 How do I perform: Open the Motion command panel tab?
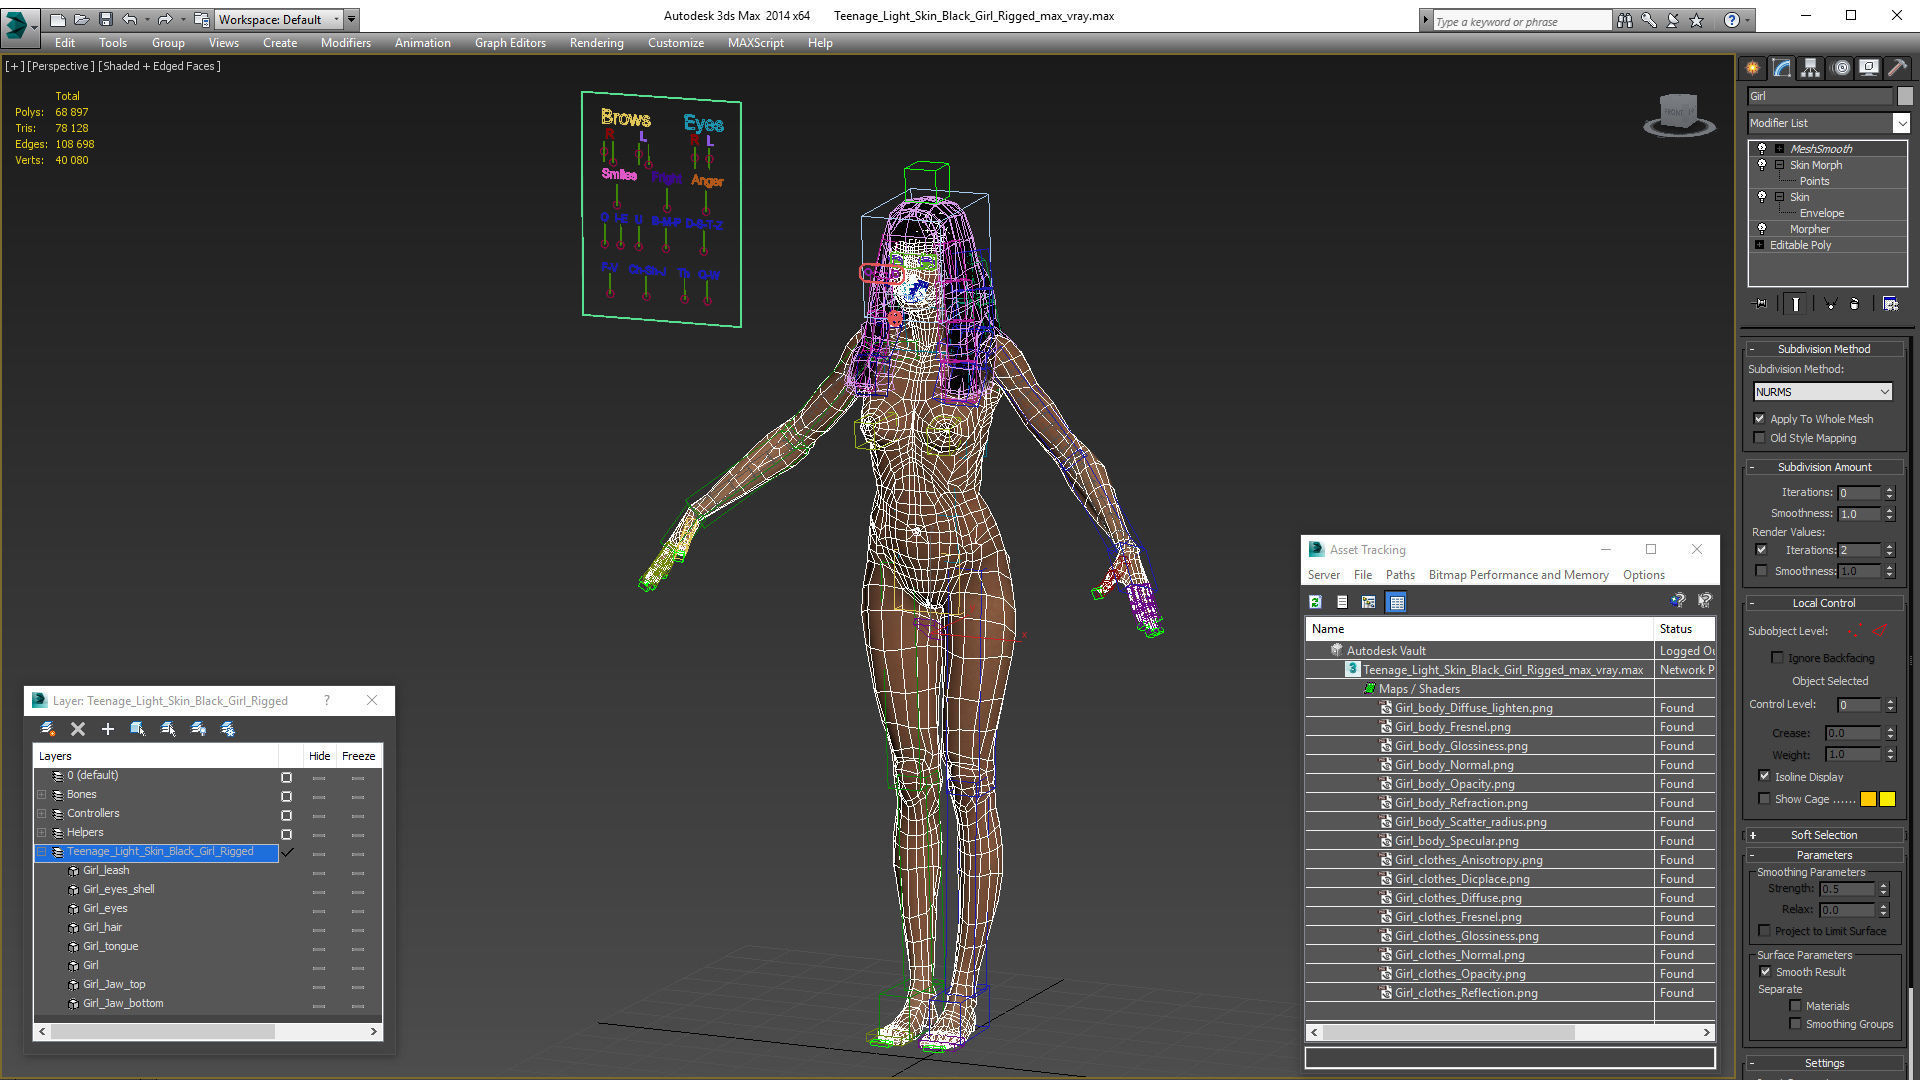point(1841,67)
